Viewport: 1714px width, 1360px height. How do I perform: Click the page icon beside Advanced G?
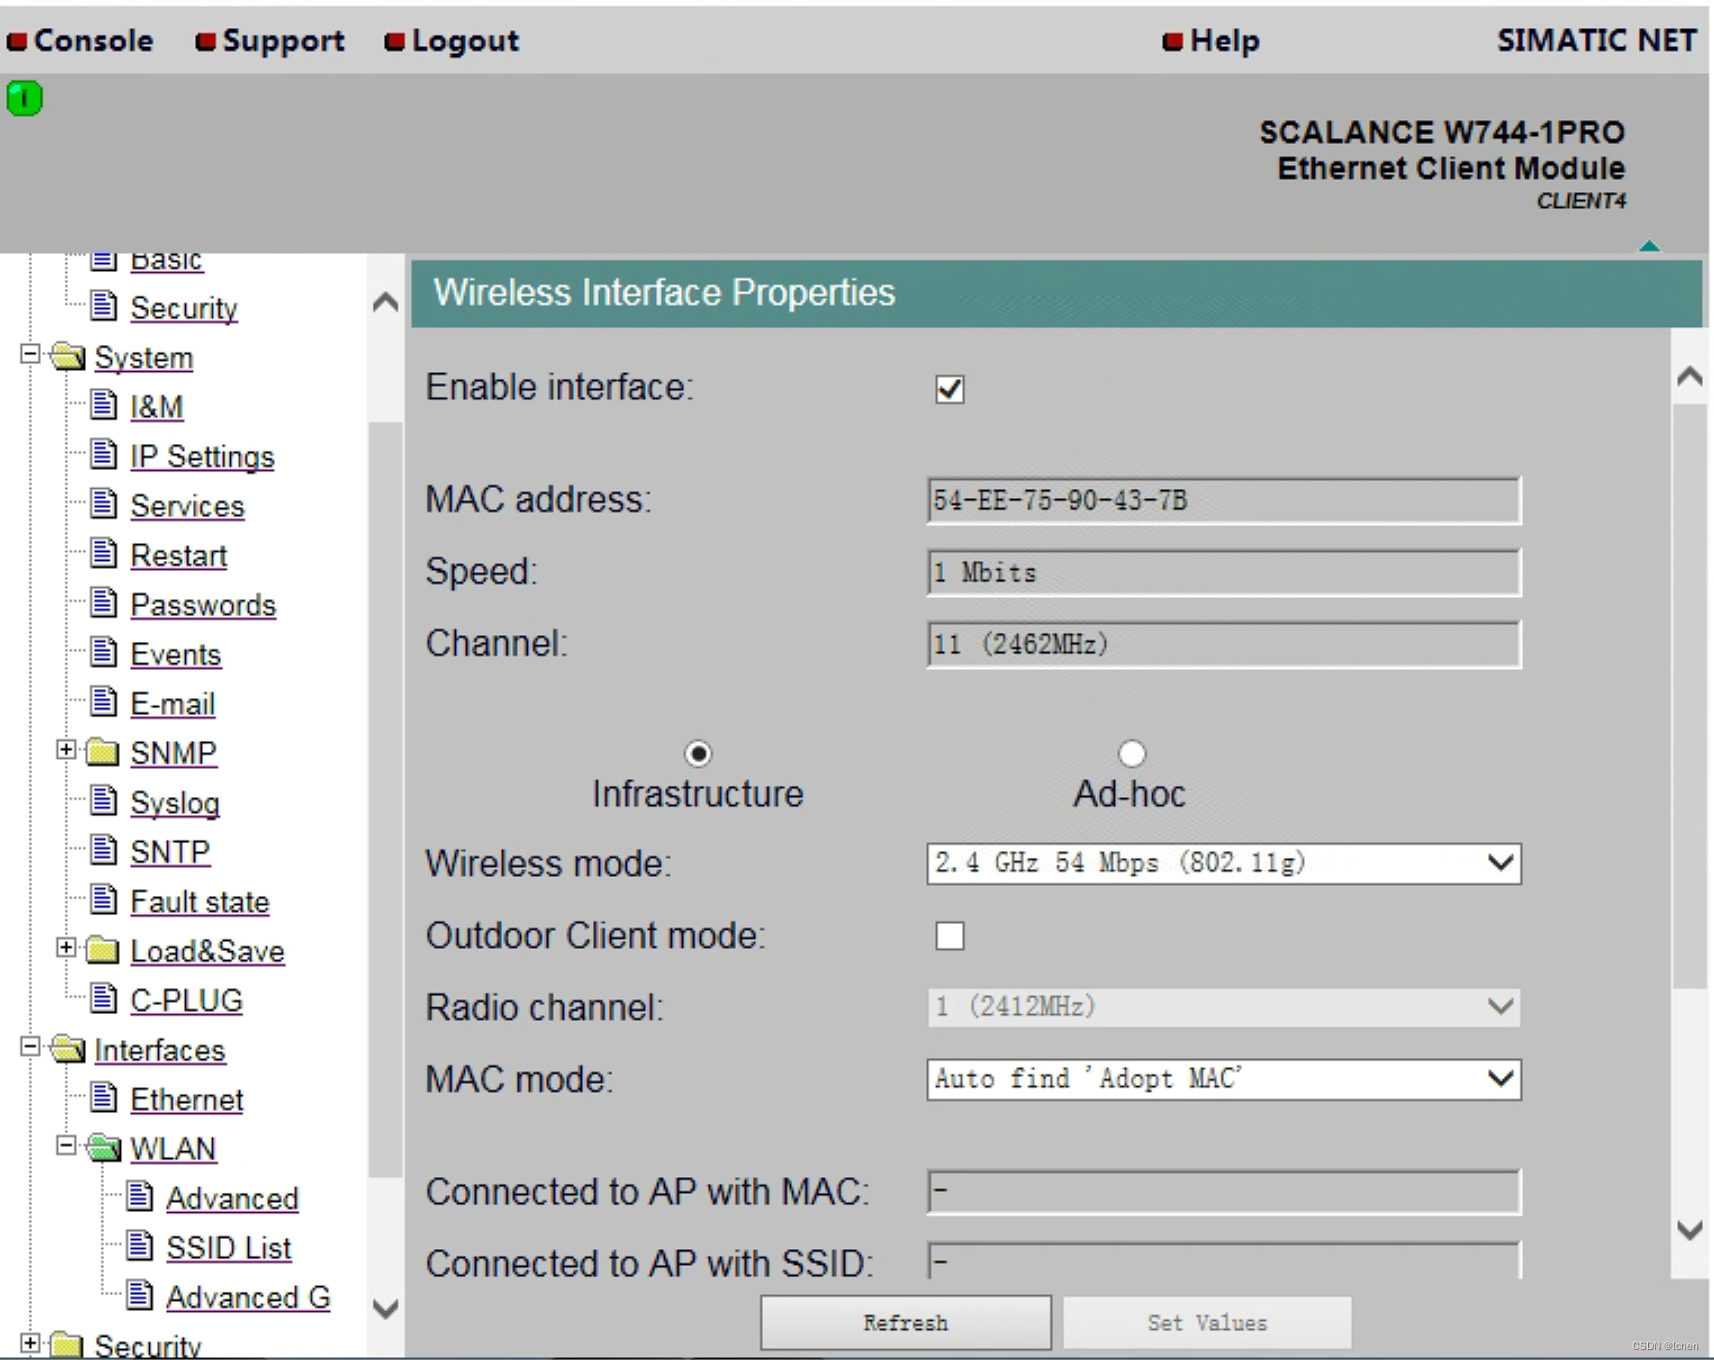[140, 1295]
